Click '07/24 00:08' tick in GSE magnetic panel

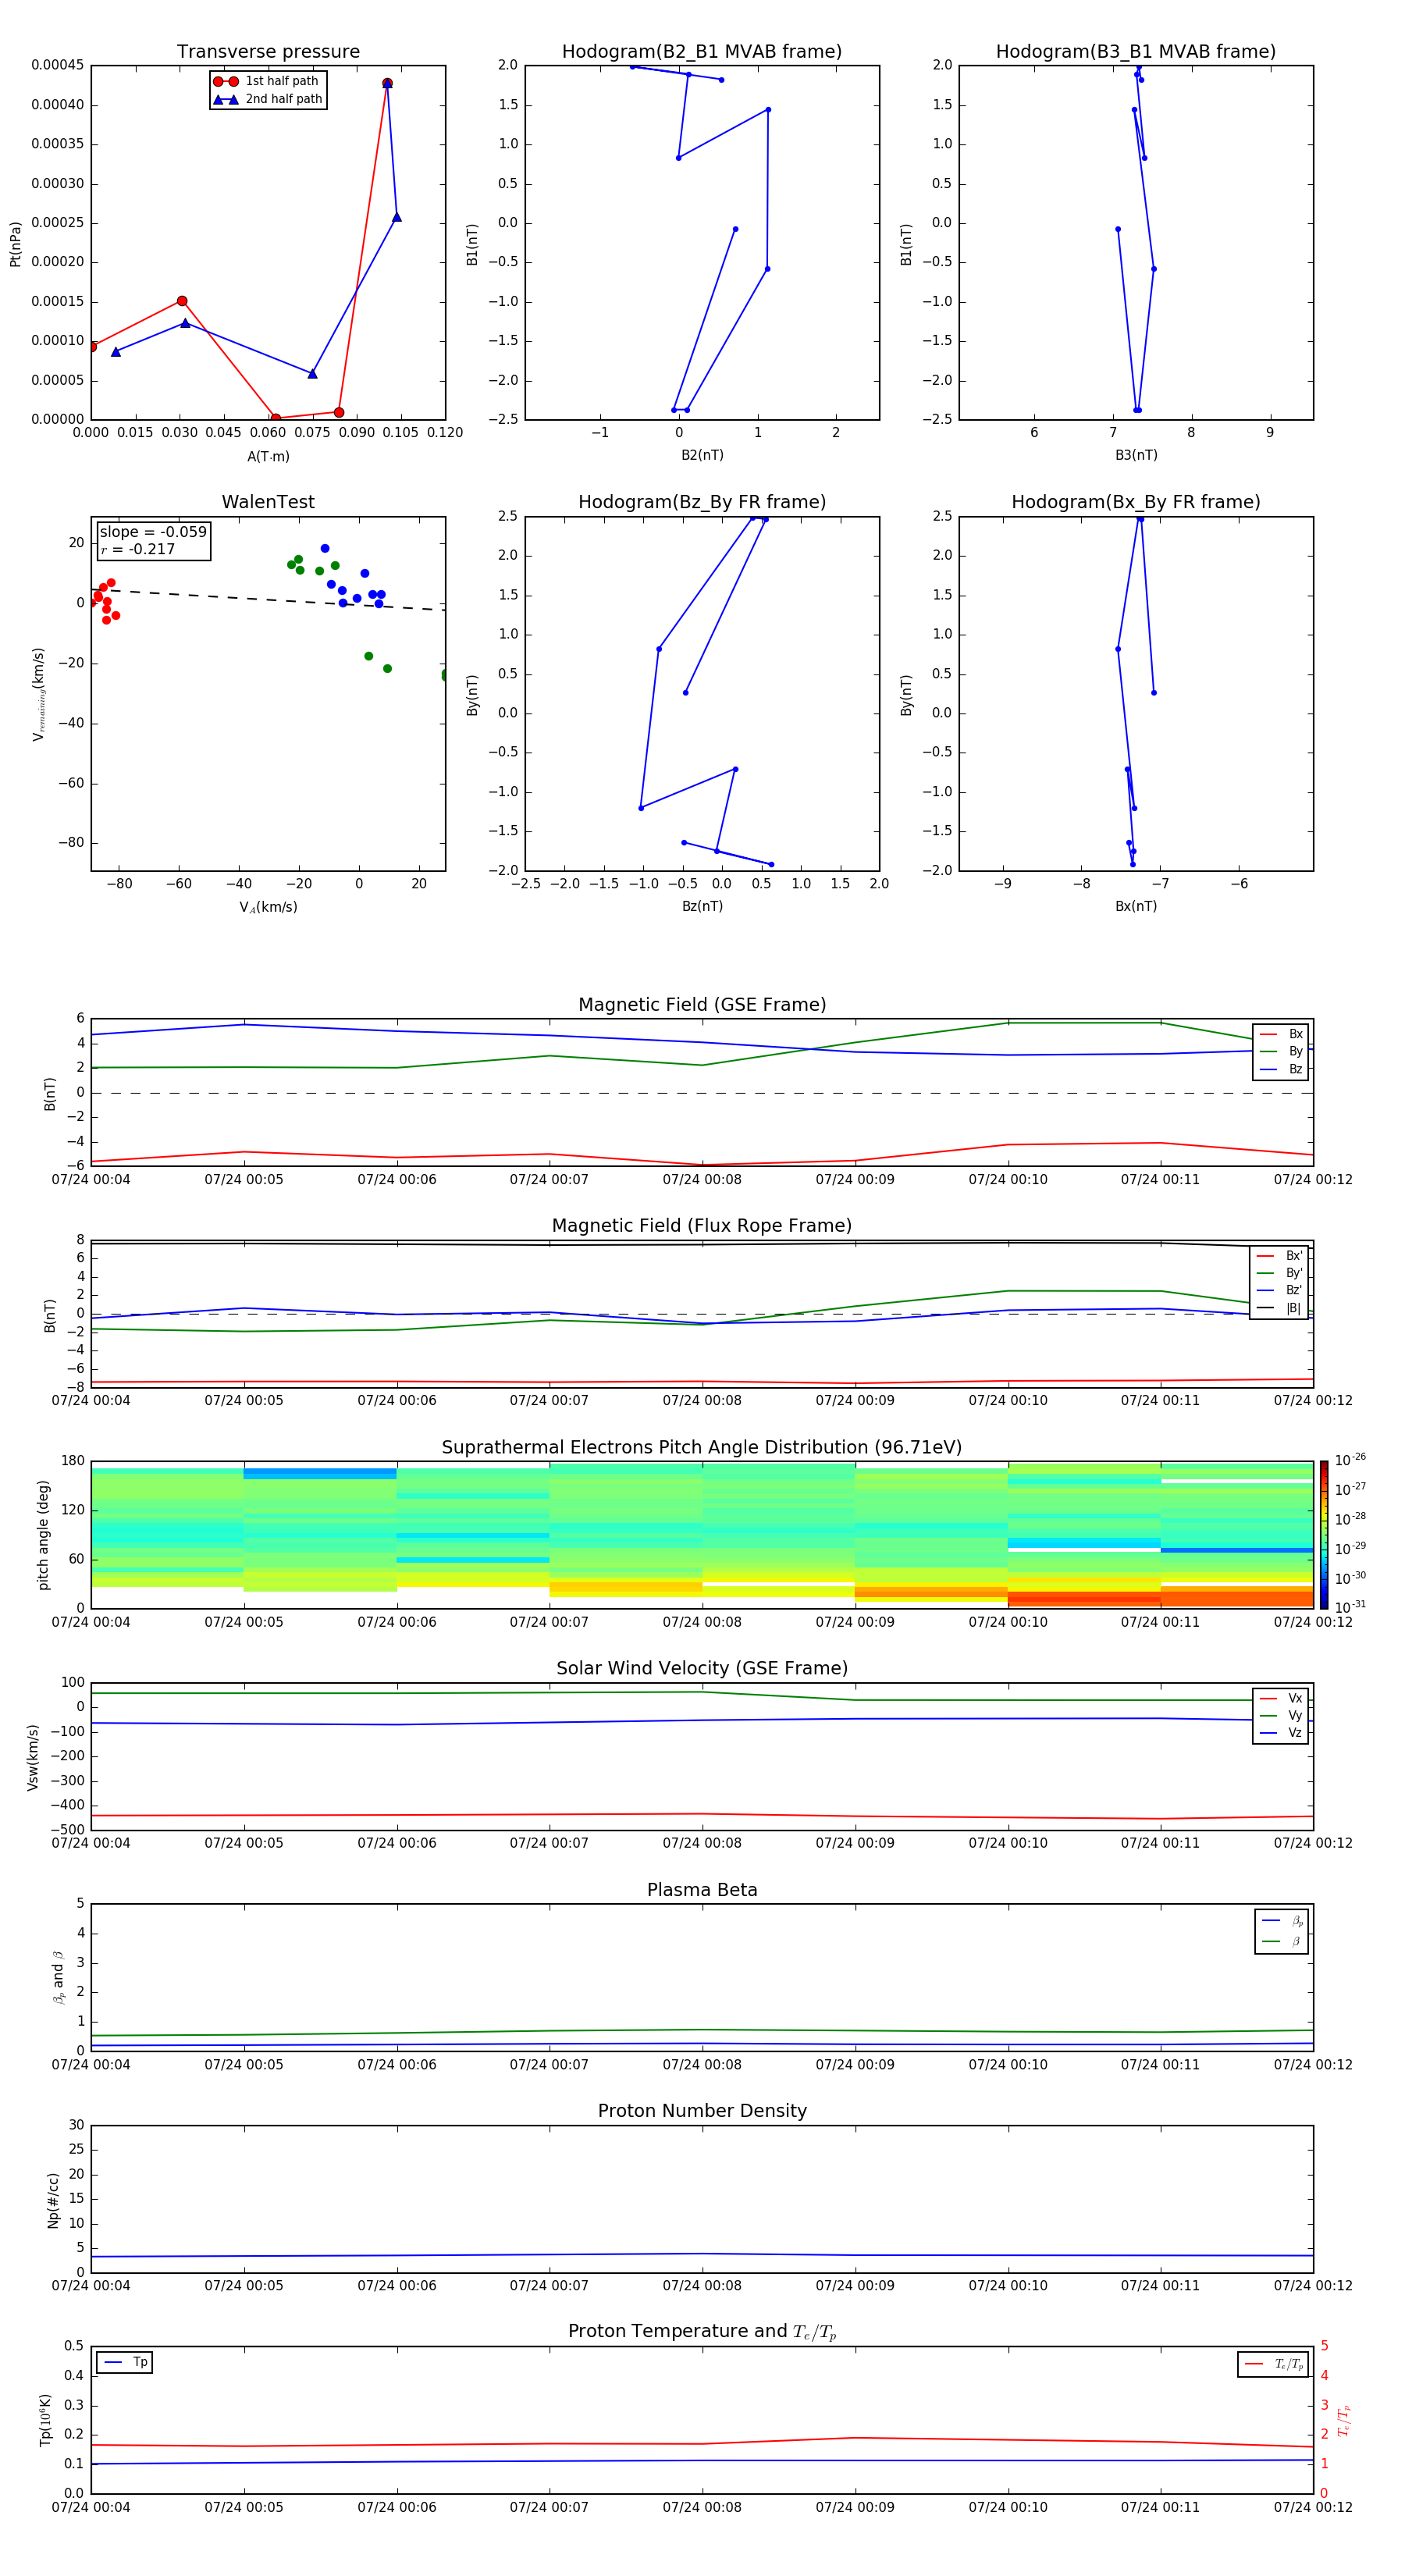click(702, 1180)
